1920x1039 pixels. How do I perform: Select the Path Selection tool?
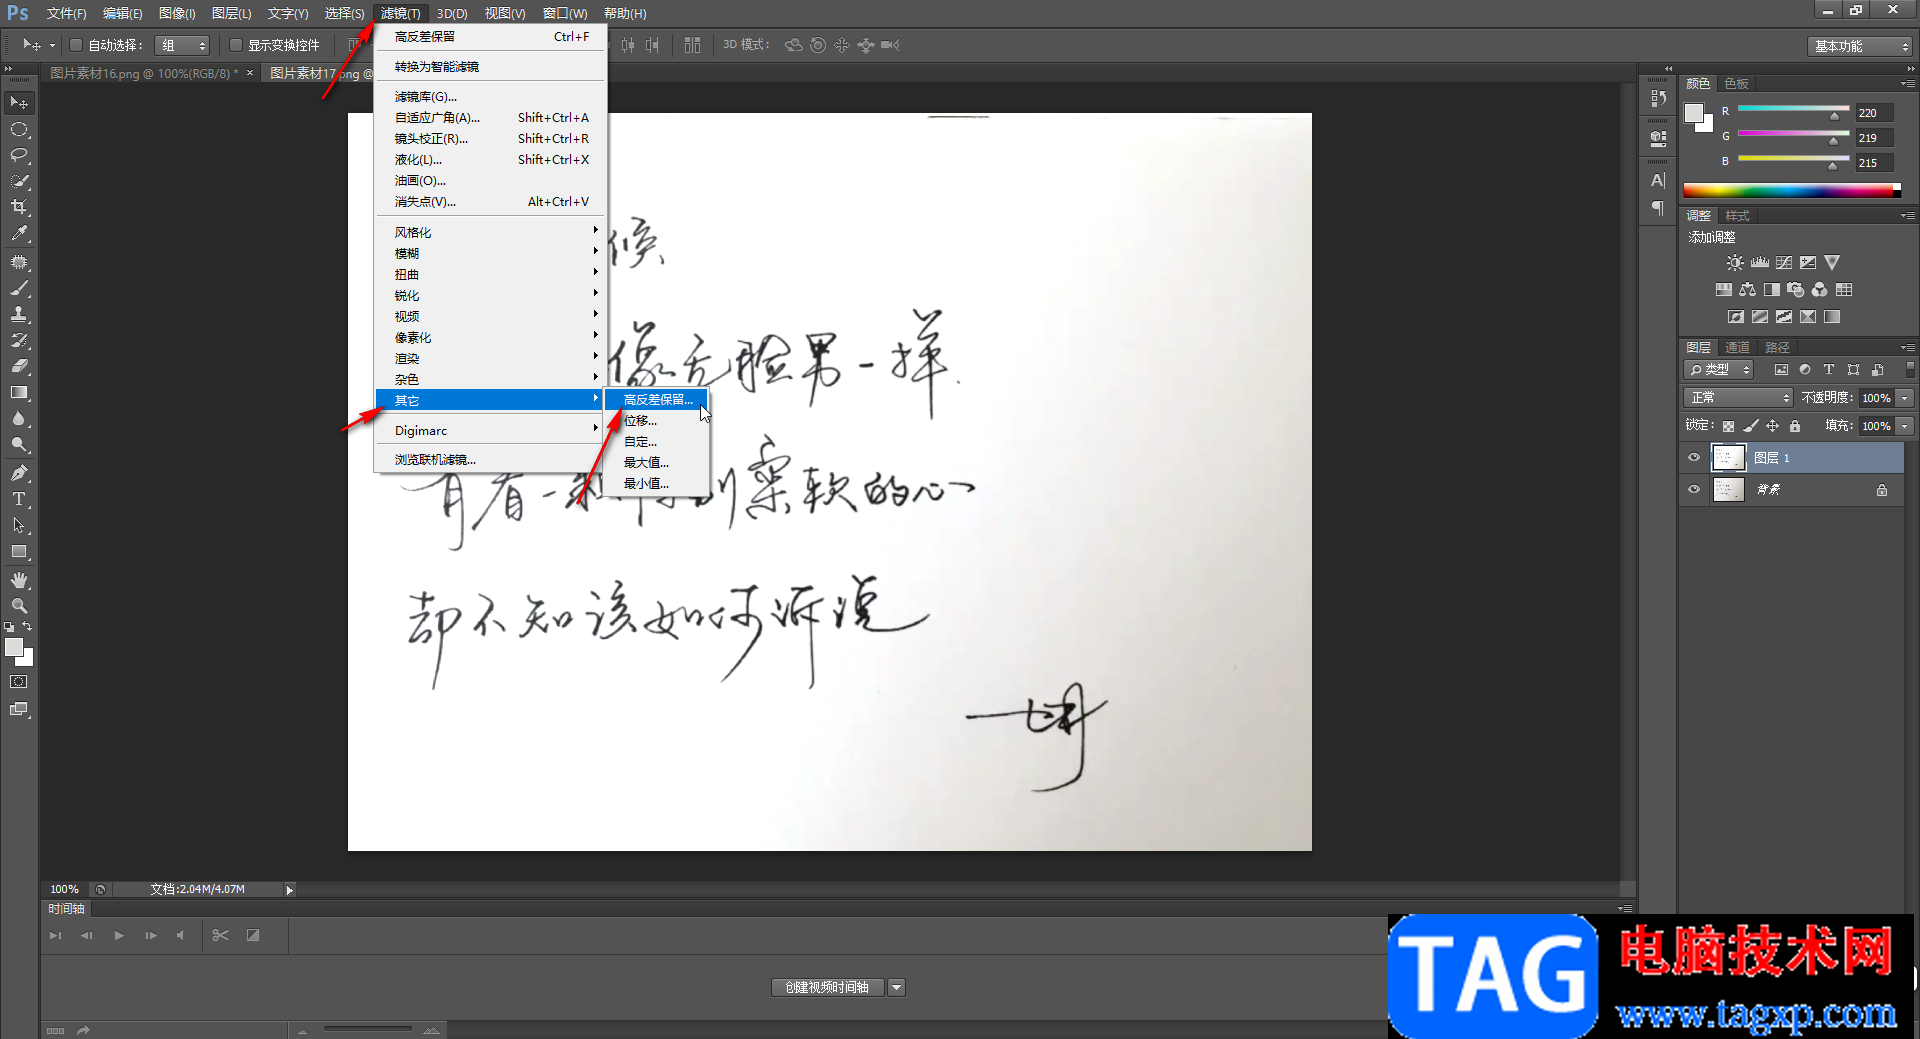pyautogui.click(x=19, y=525)
